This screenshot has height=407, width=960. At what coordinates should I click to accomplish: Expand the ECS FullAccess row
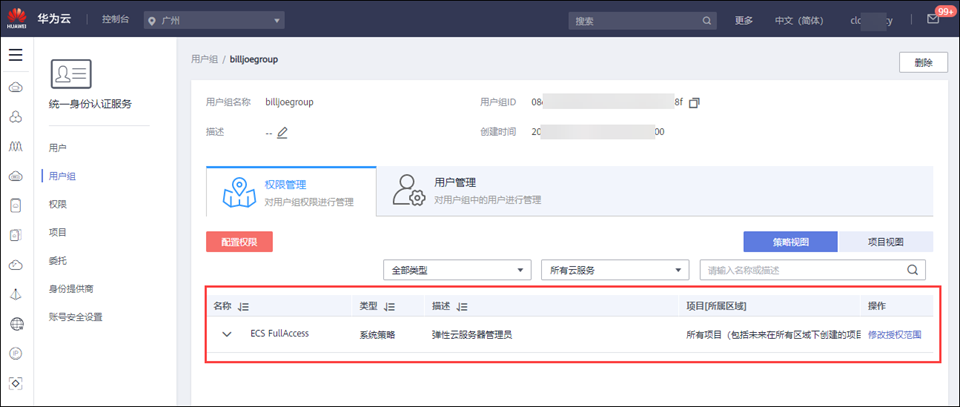227,334
